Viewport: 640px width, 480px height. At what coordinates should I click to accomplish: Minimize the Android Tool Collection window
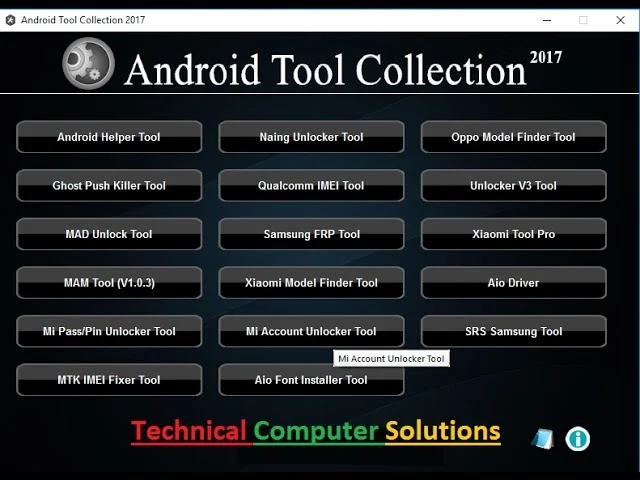(547, 20)
